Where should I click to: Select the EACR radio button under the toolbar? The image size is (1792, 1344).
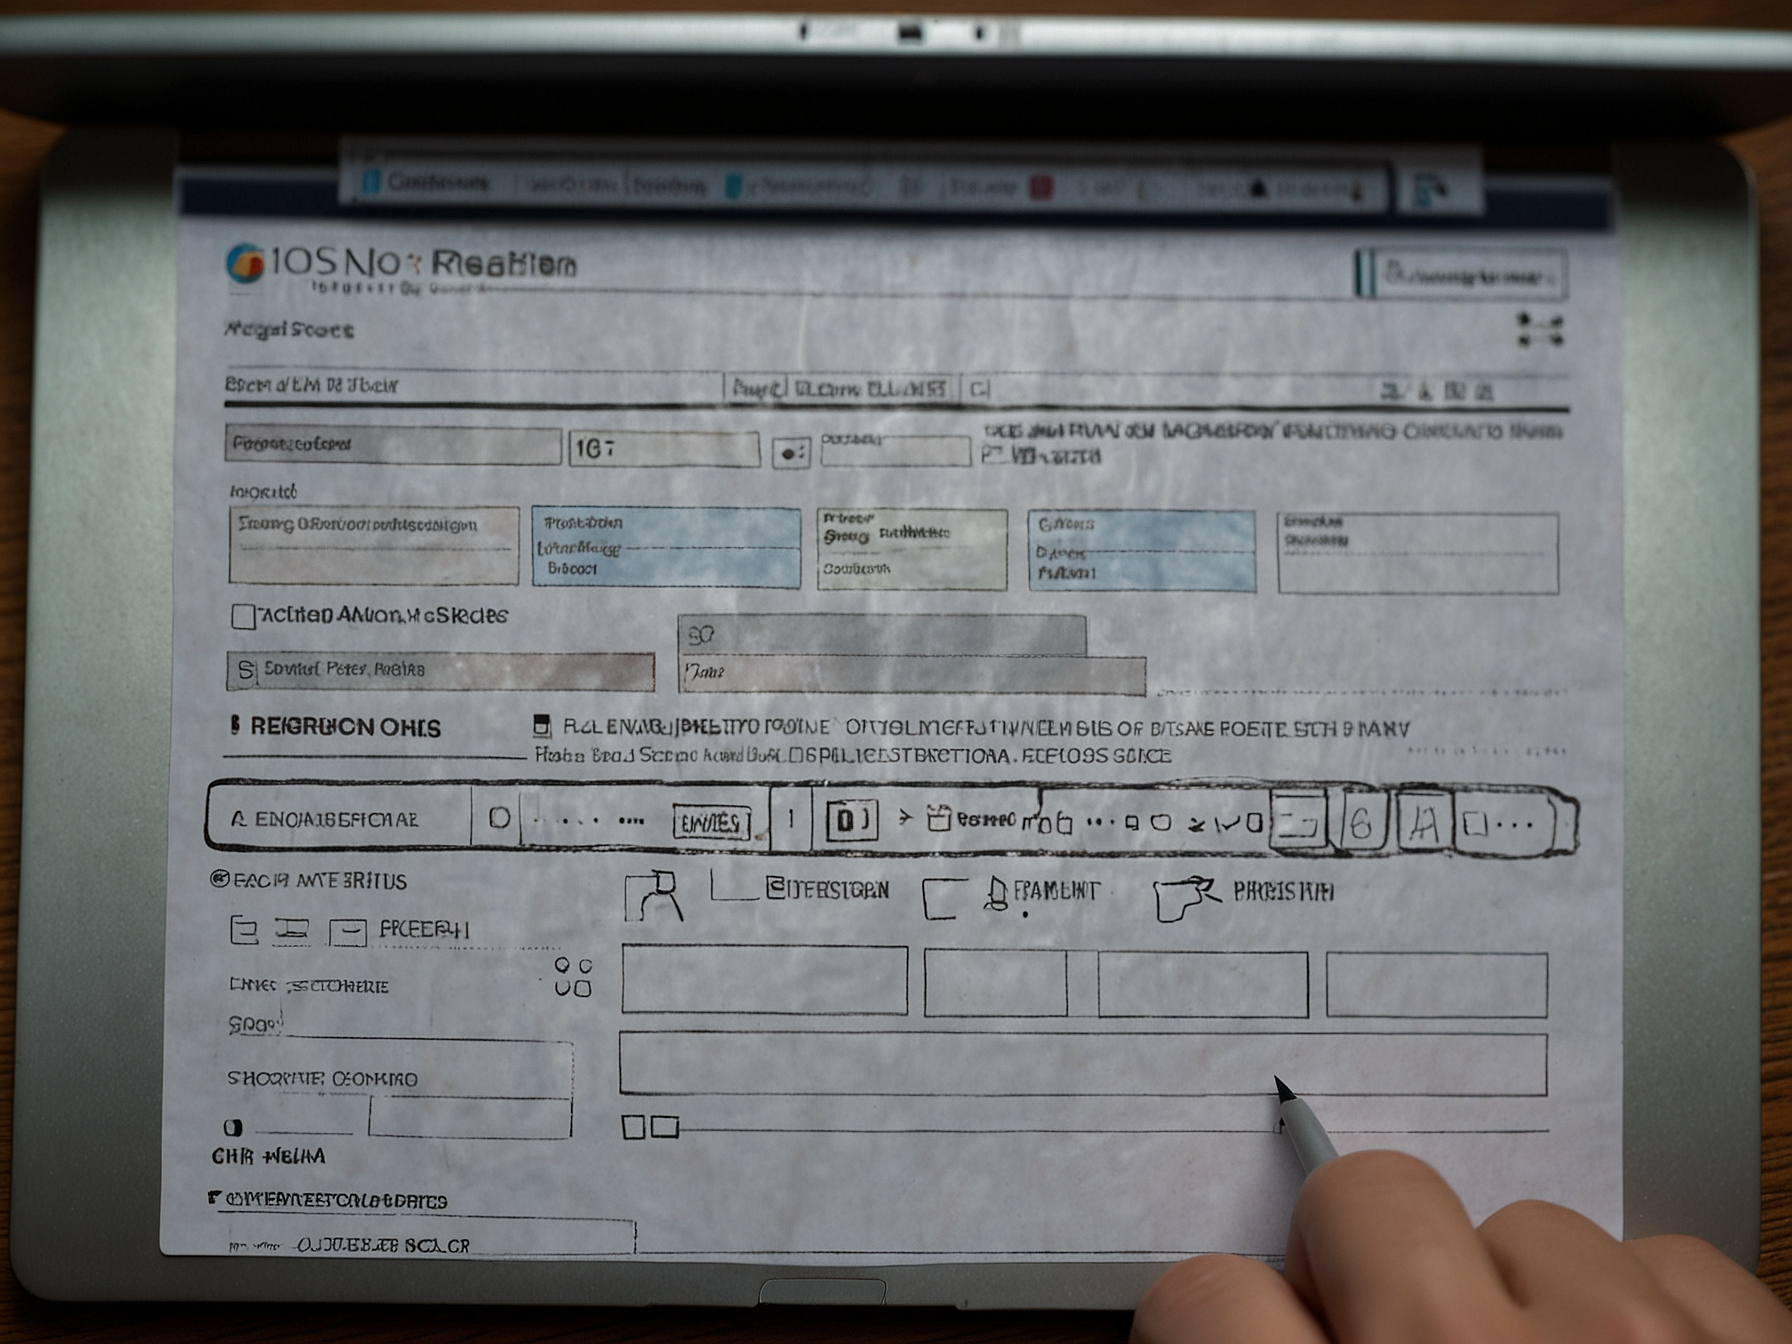(x=220, y=879)
